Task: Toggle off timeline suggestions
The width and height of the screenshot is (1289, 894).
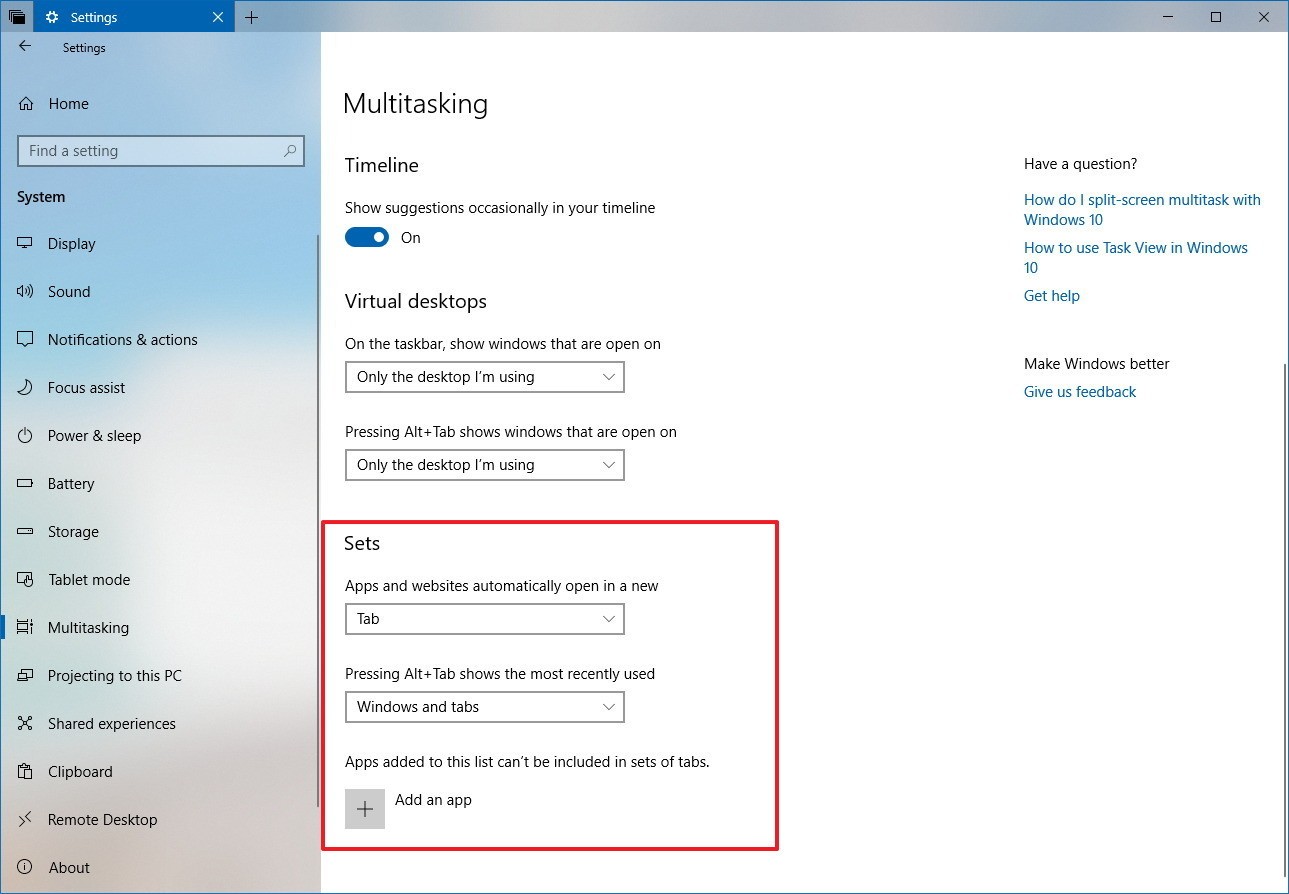Action: (x=366, y=237)
